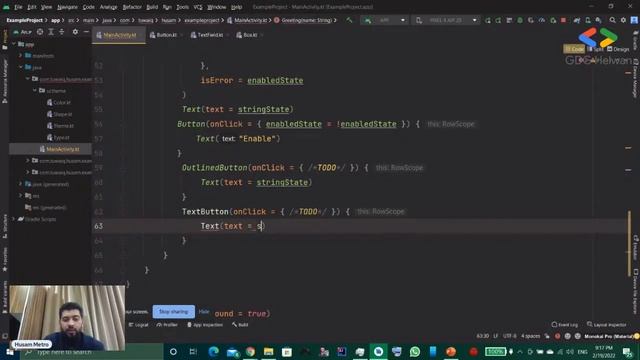Screen dimensions: 640x360
Task: Open the Android view dropdown in Project panel
Action: (22, 32)
